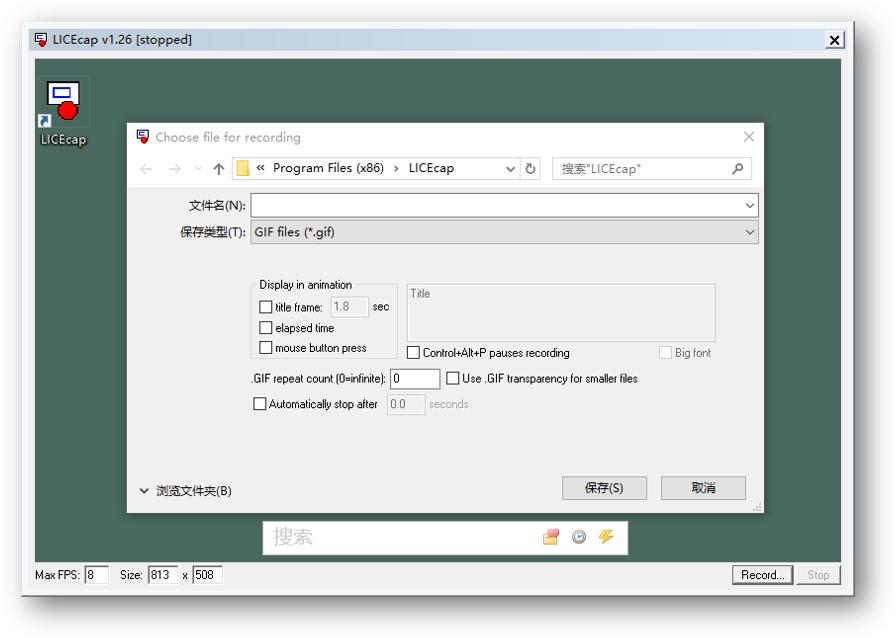Open recent locations chevron beside forward arrow

tap(198, 169)
